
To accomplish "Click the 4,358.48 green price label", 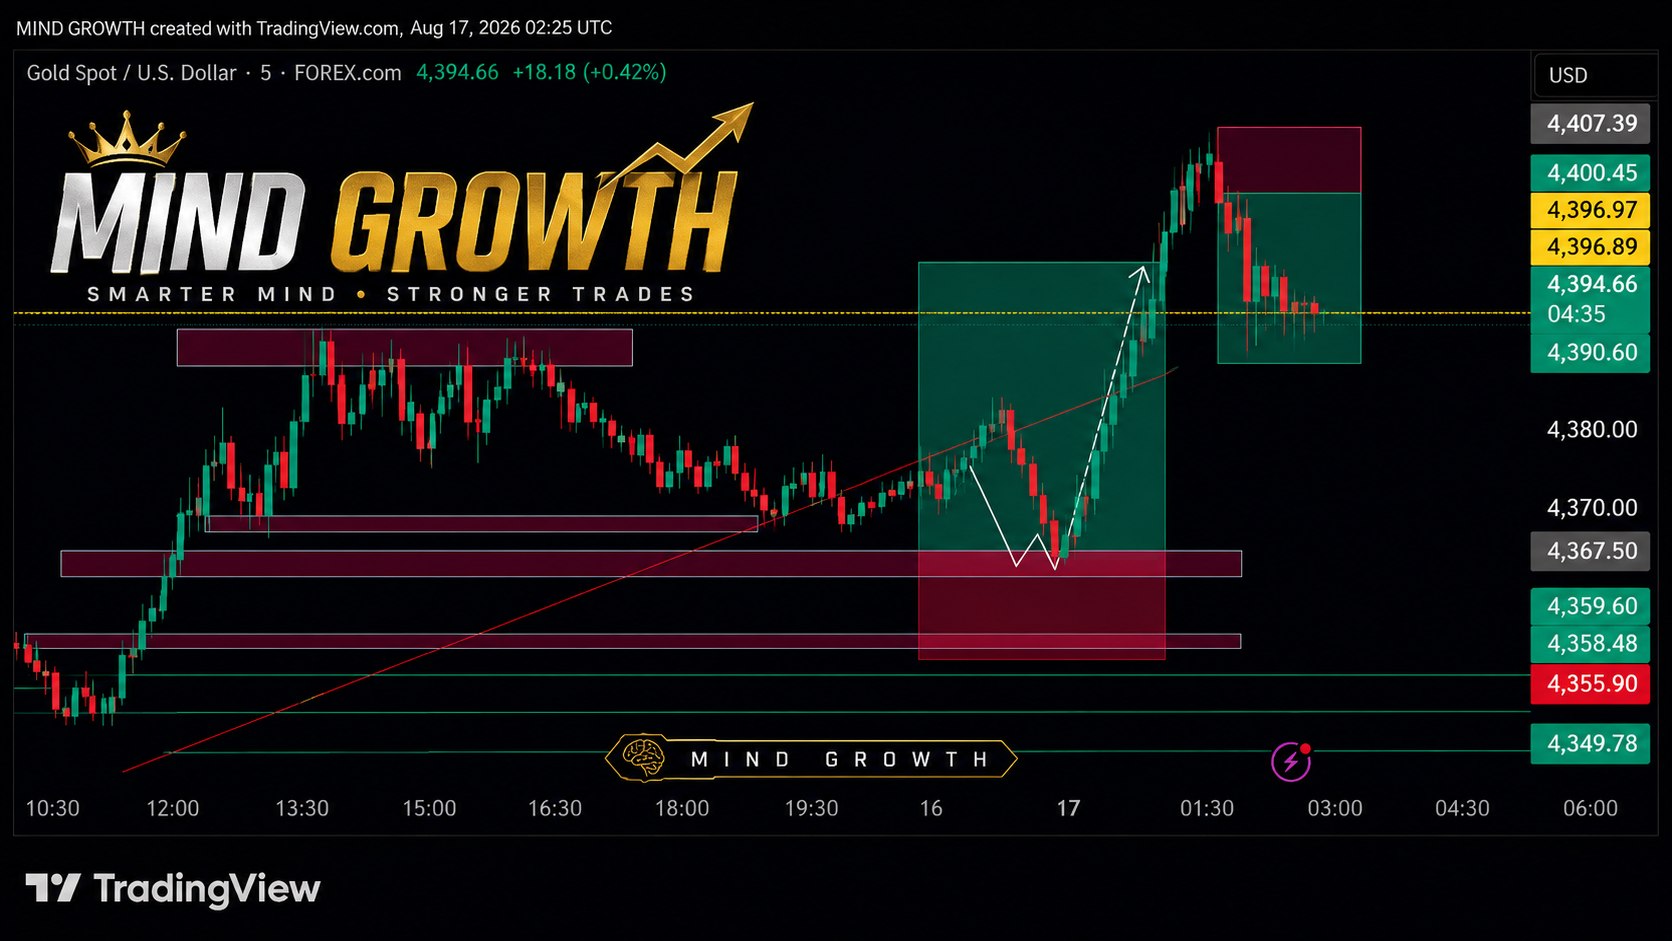I will (1590, 644).
